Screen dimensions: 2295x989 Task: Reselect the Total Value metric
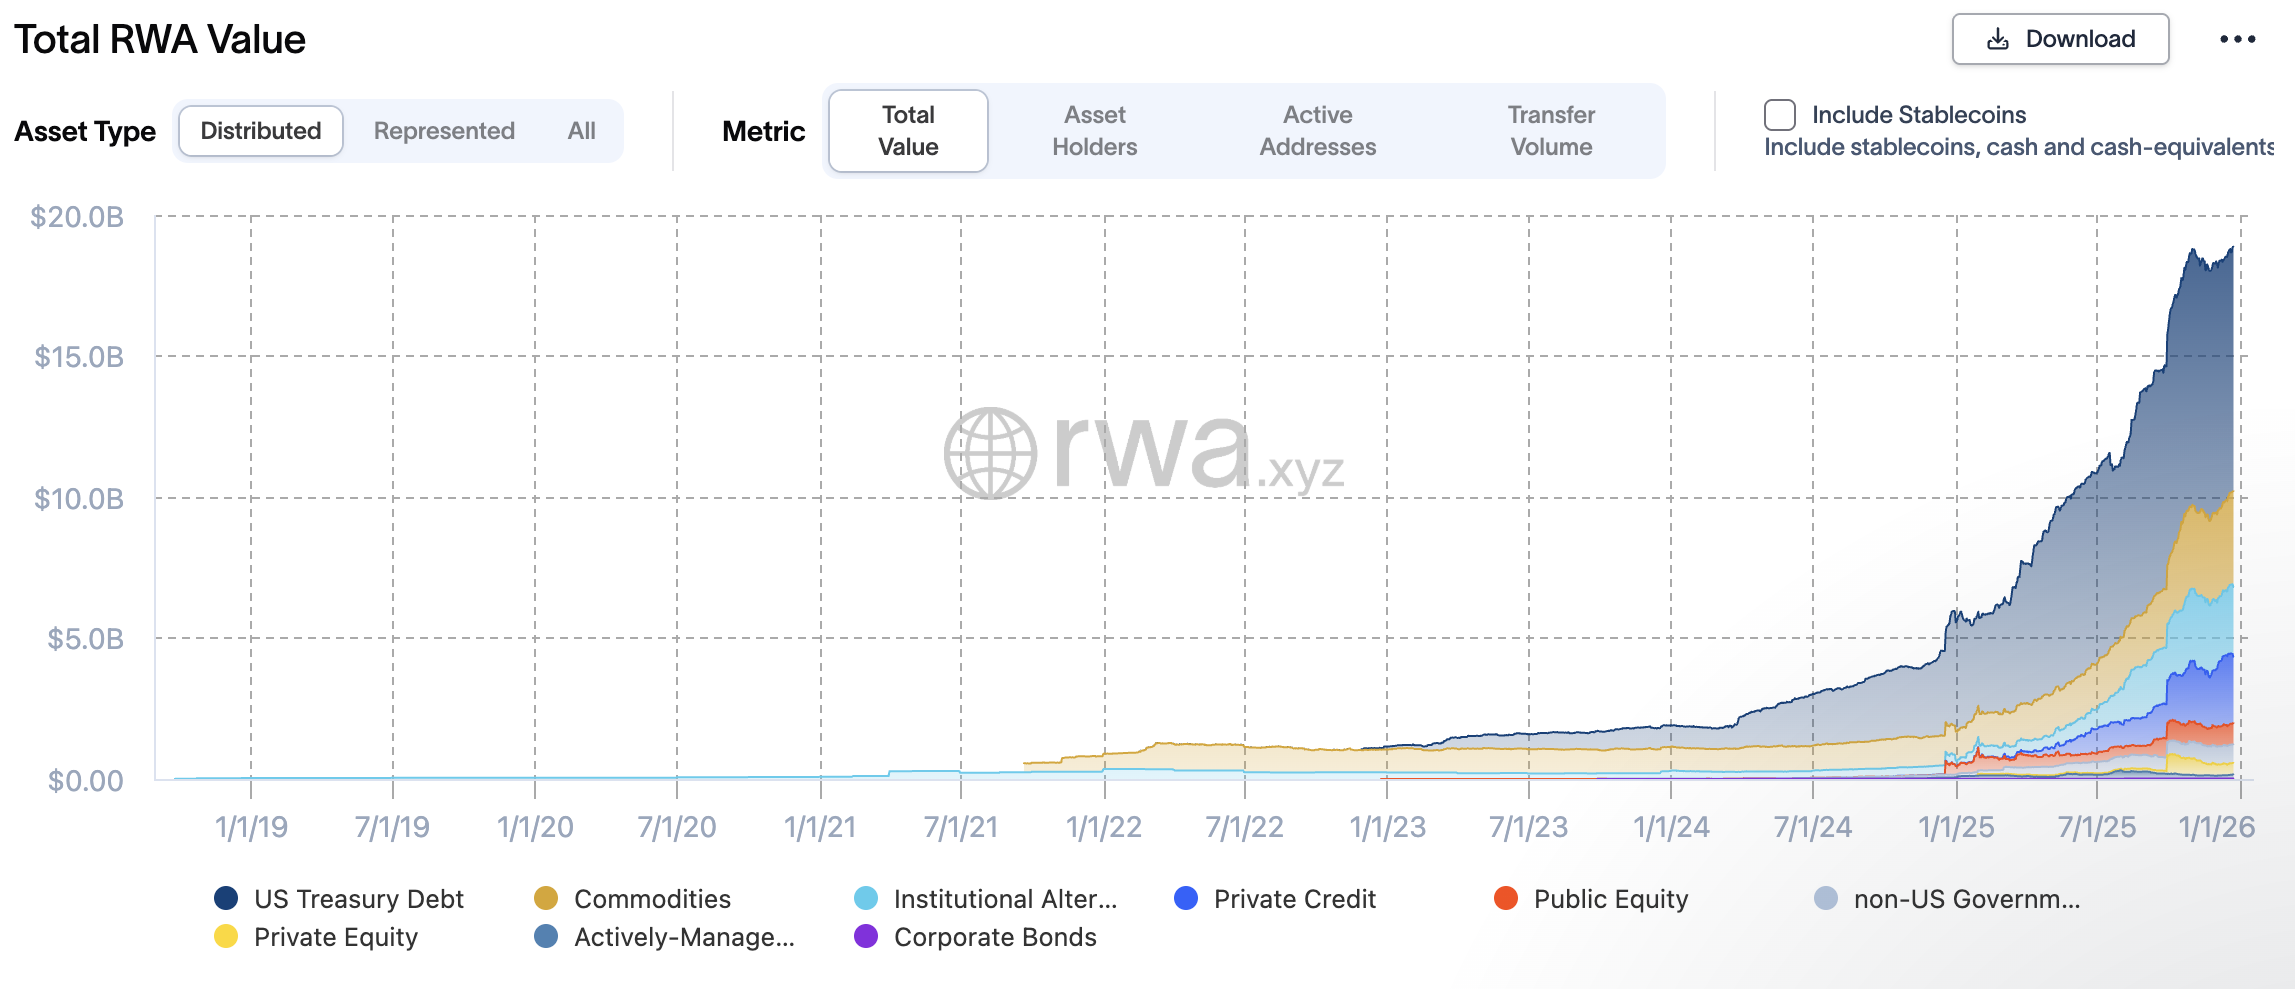[906, 130]
